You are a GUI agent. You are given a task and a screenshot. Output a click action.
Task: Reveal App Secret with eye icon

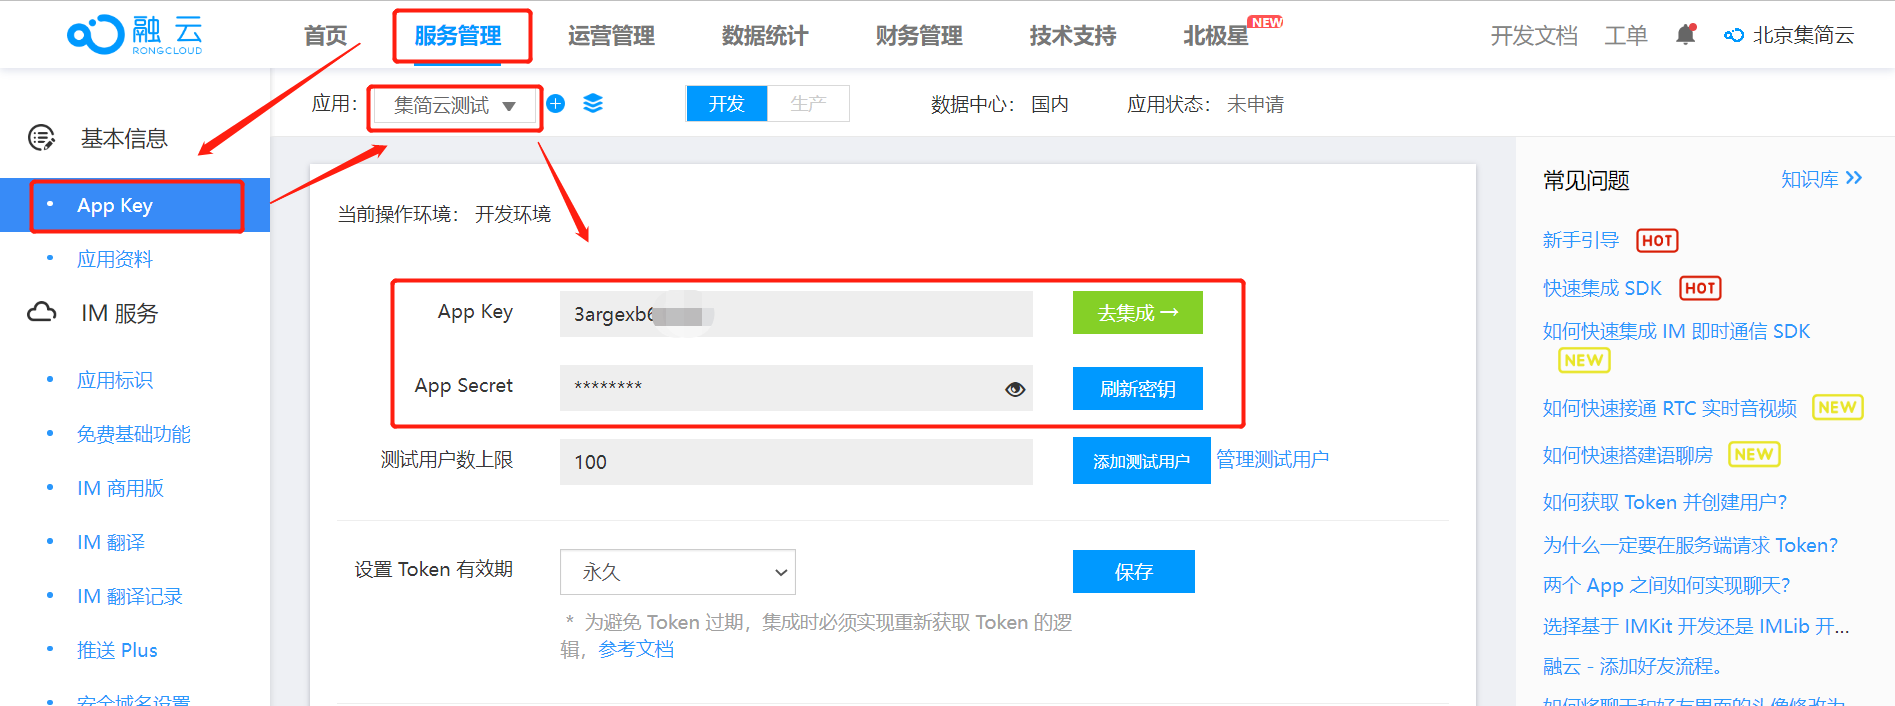pos(1015,389)
